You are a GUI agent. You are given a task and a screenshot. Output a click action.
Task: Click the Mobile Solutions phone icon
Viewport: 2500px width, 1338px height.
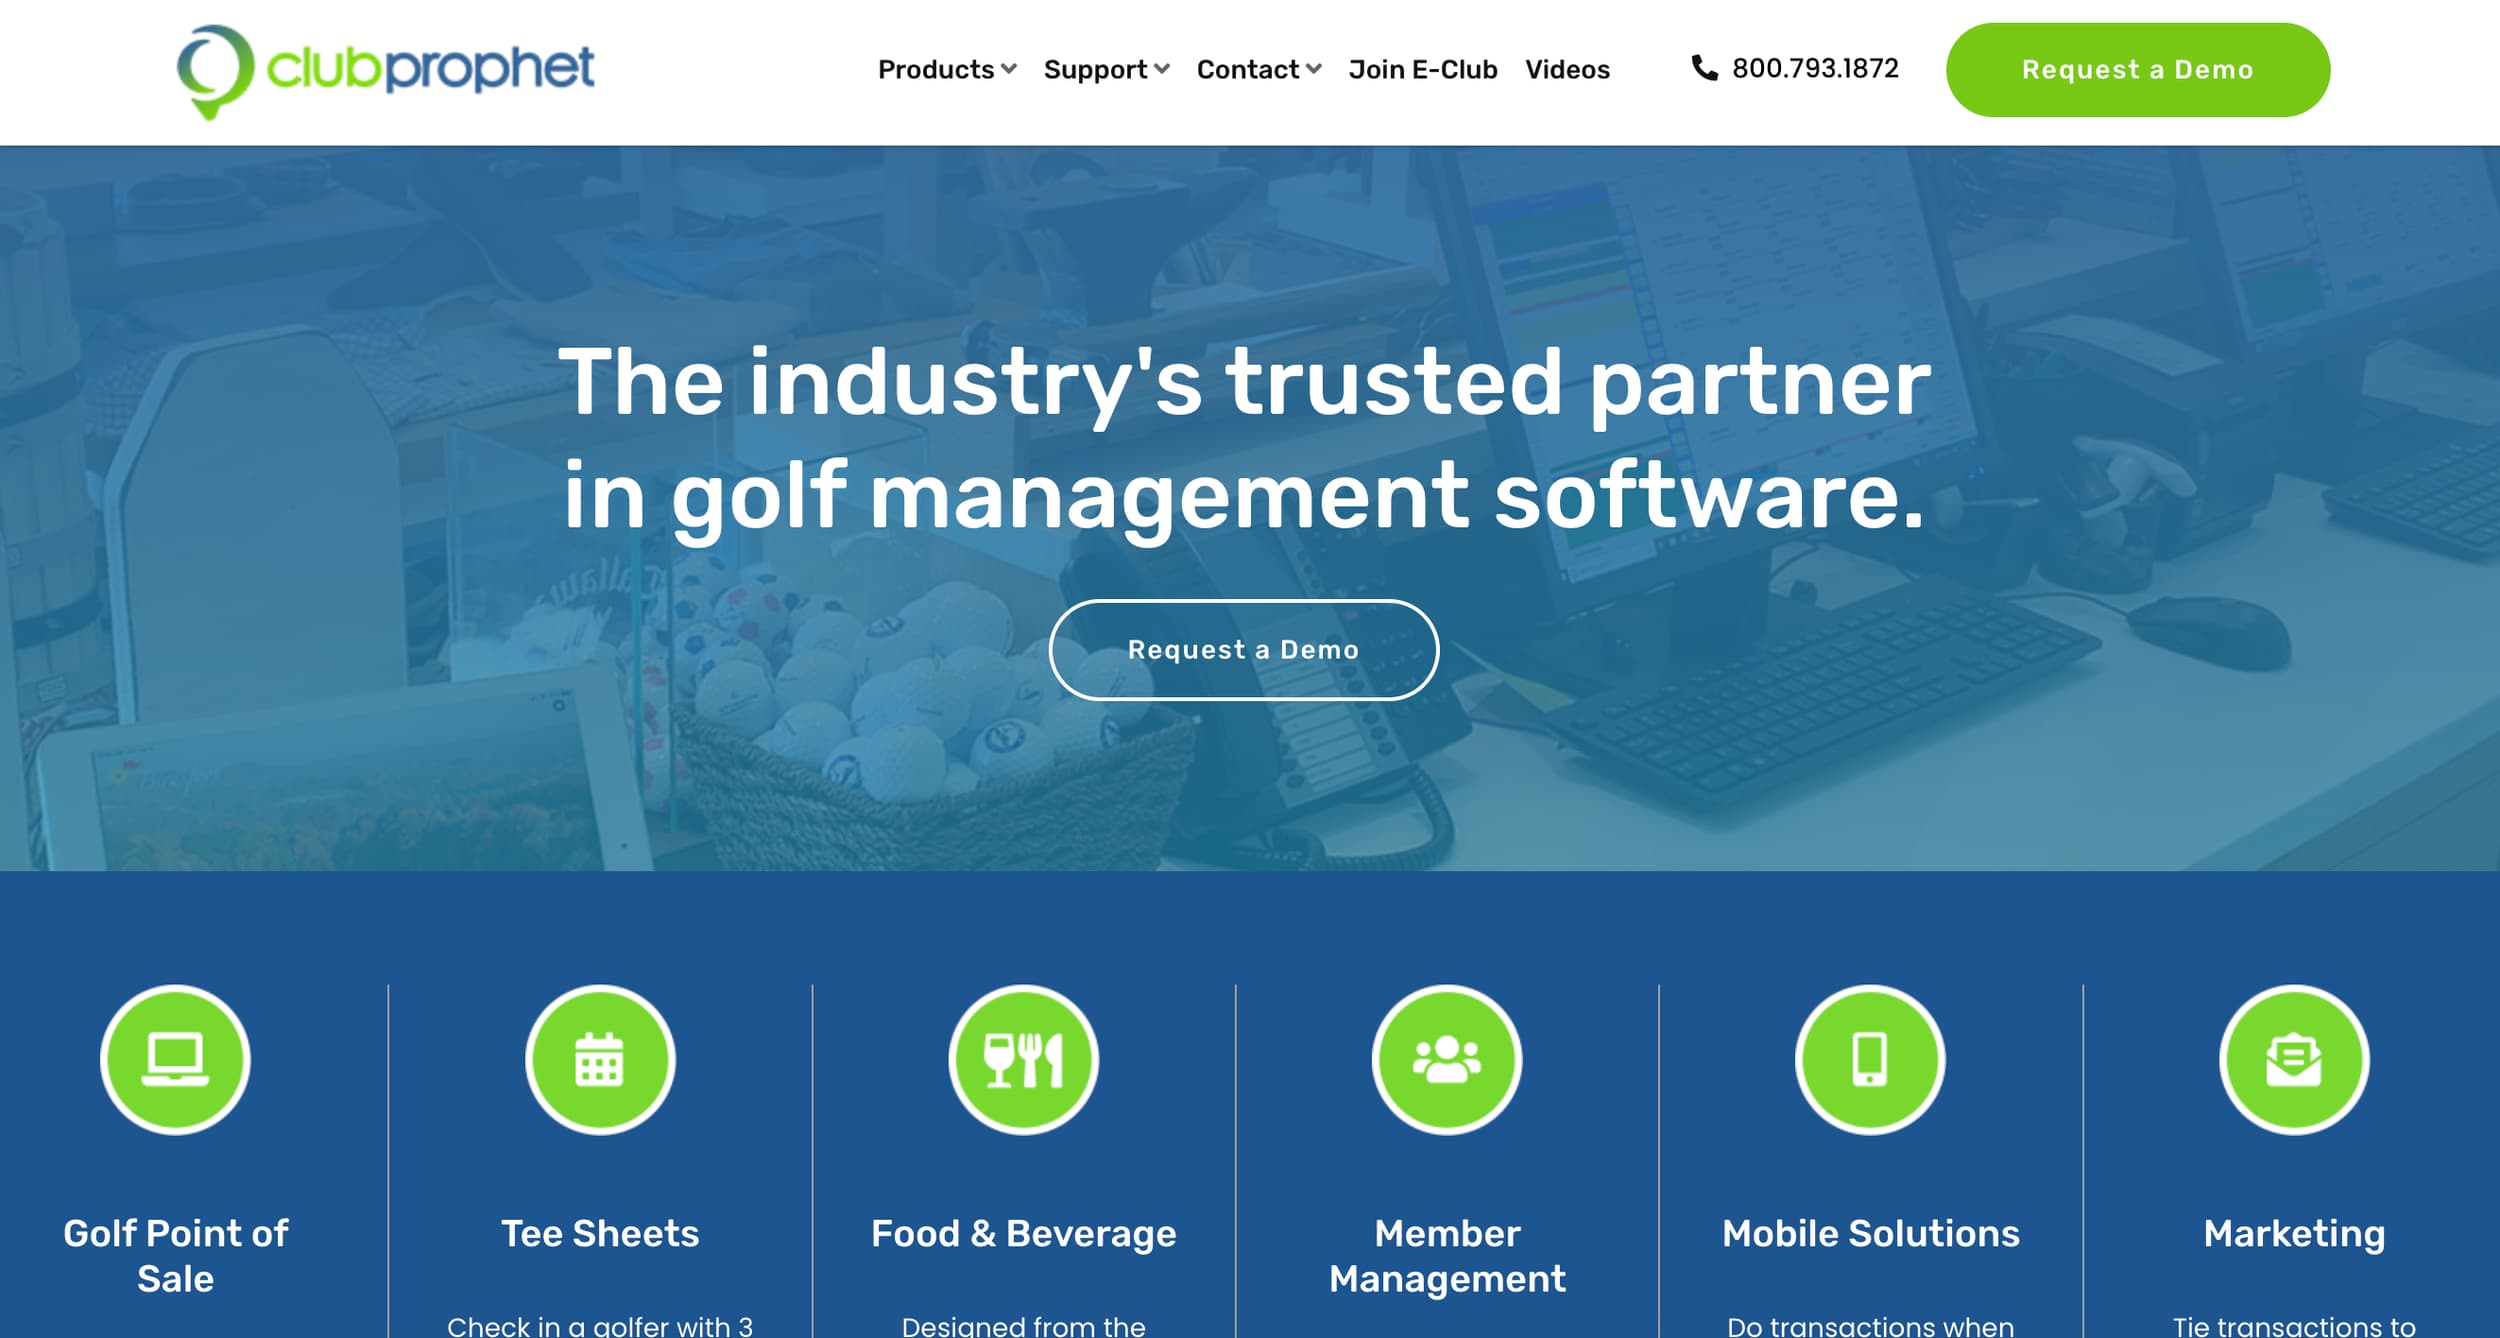[x=1869, y=1059]
